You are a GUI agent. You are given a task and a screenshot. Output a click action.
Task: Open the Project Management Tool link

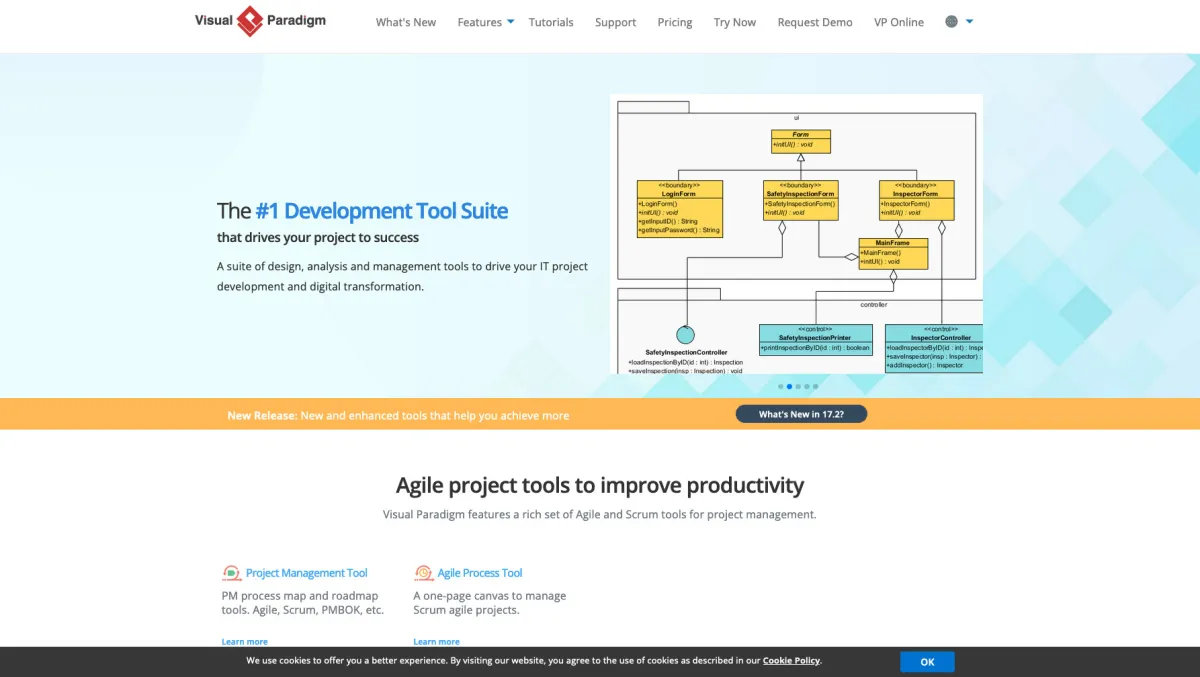(307, 573)
